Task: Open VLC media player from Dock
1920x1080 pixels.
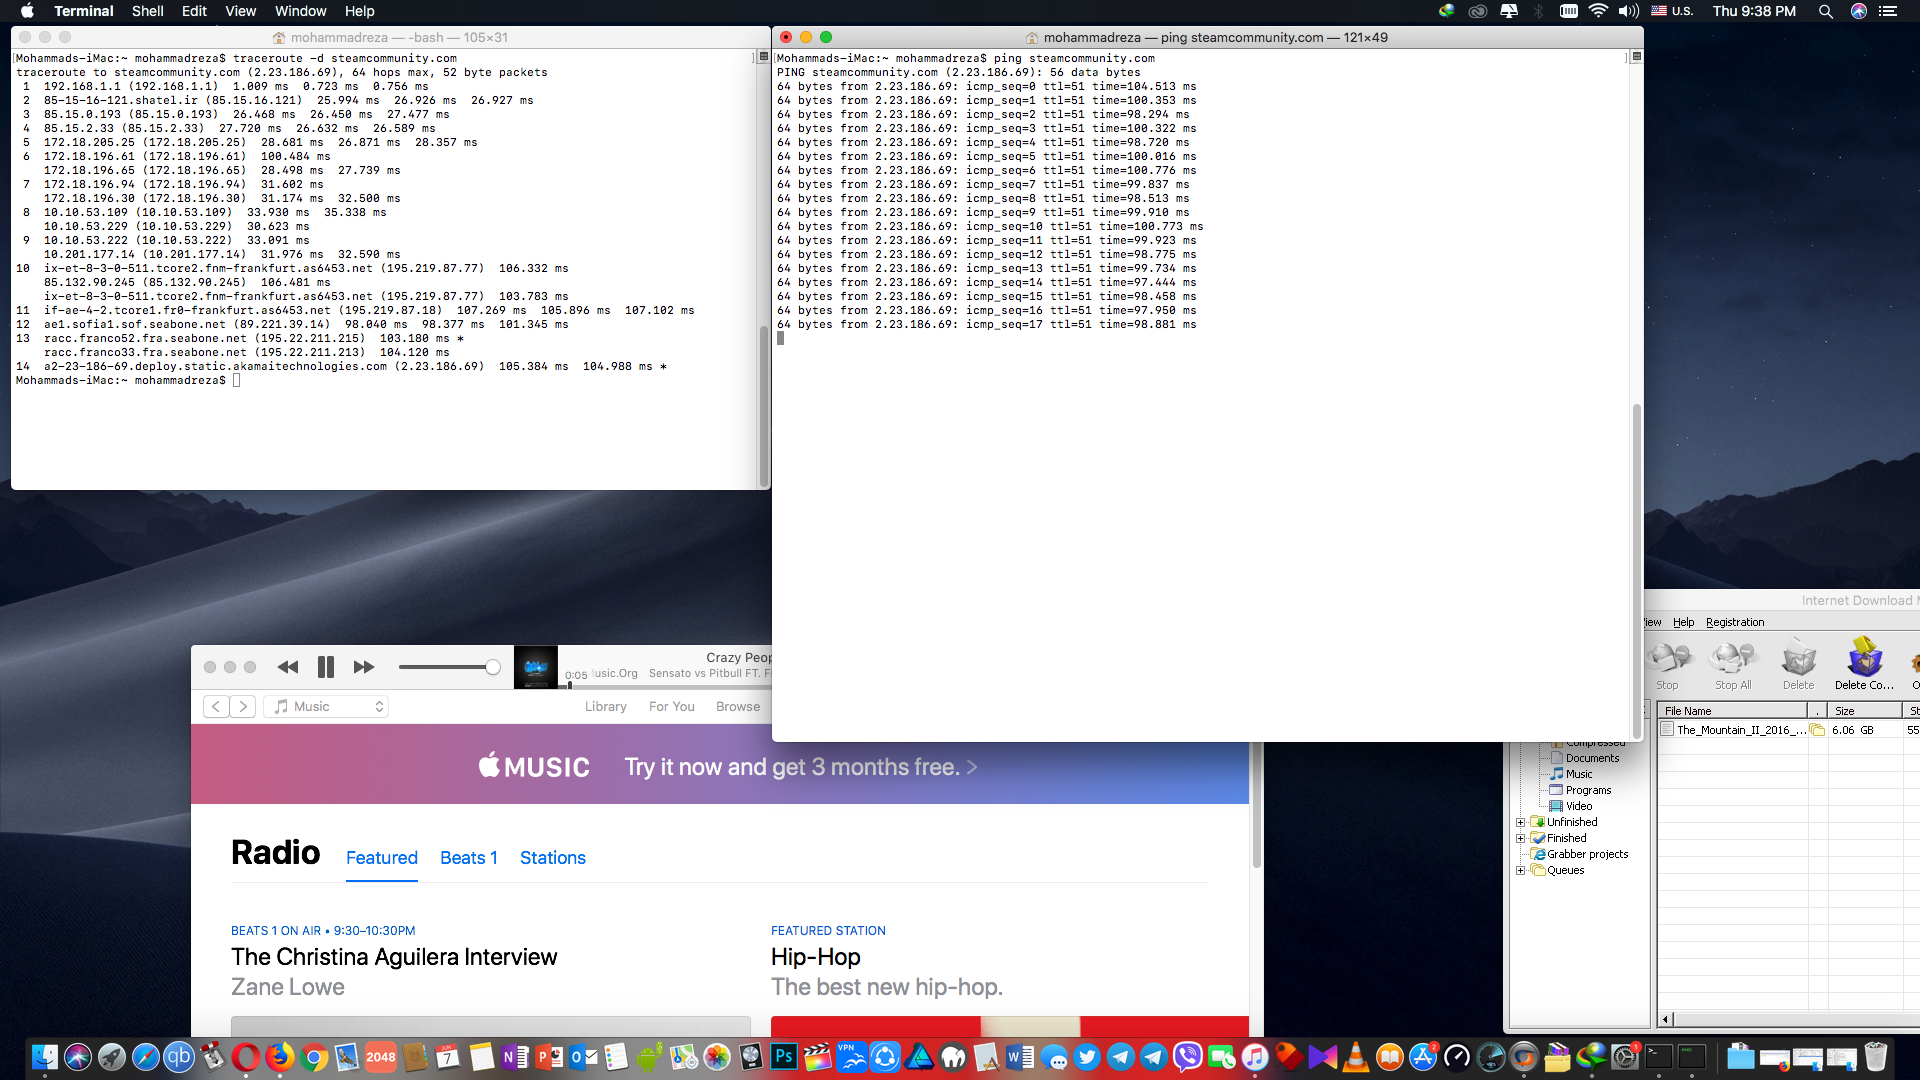Action: tap(1356, 1057)
